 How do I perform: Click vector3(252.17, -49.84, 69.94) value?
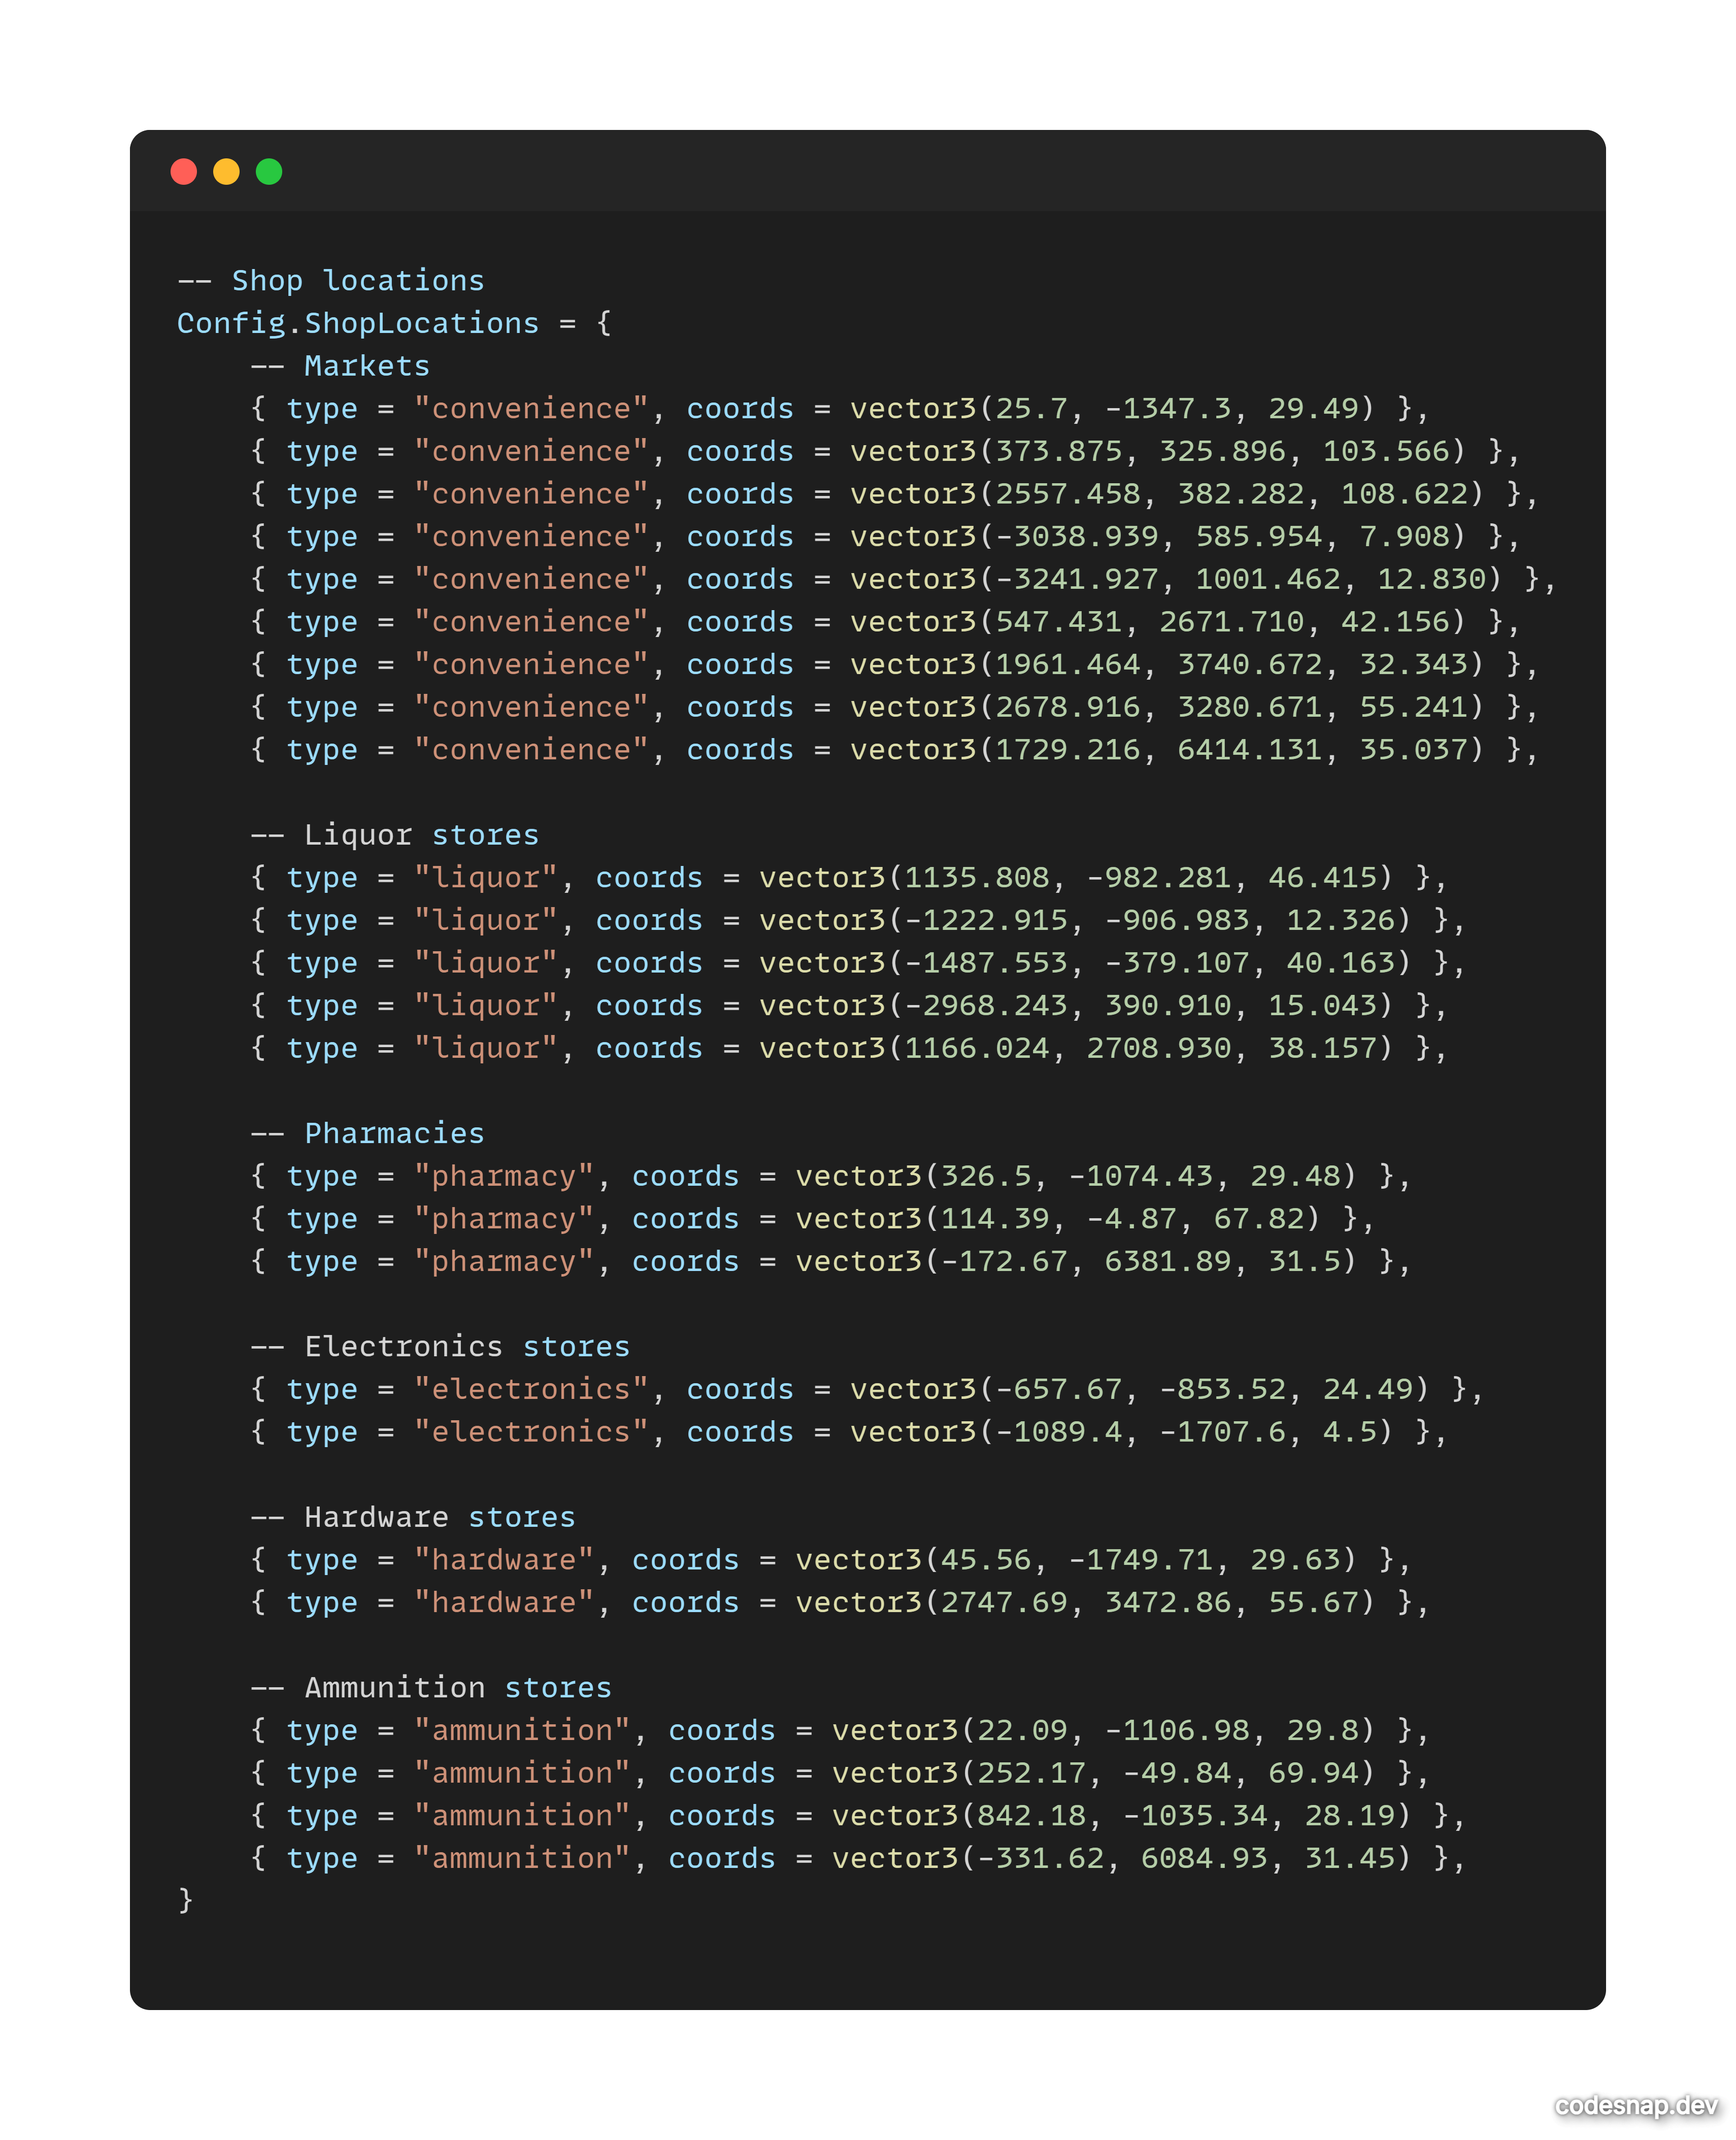tap(1104, 1774)
